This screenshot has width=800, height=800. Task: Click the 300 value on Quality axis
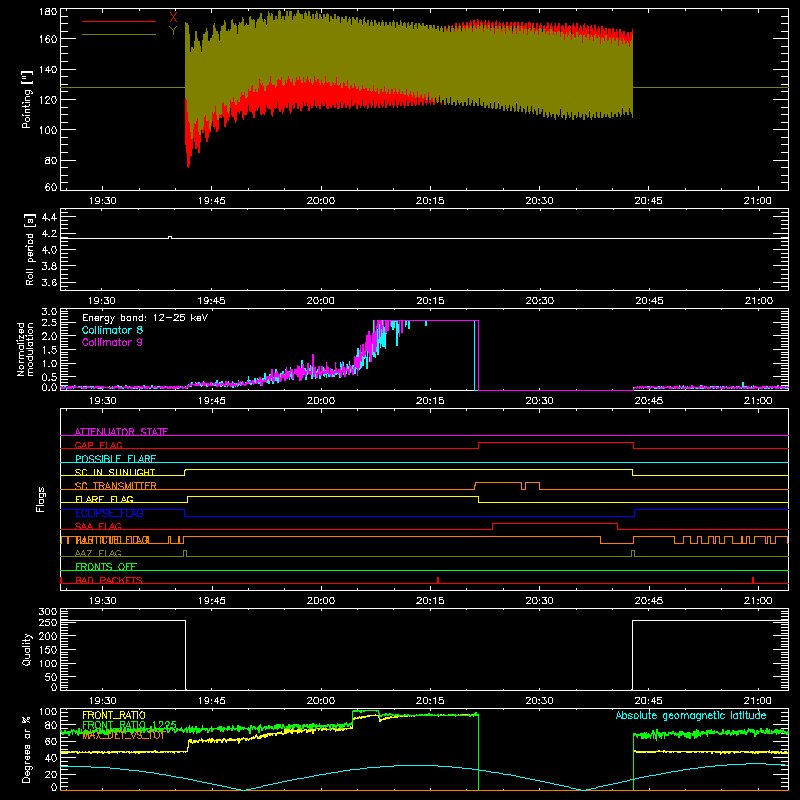click(x=48, y=612)
